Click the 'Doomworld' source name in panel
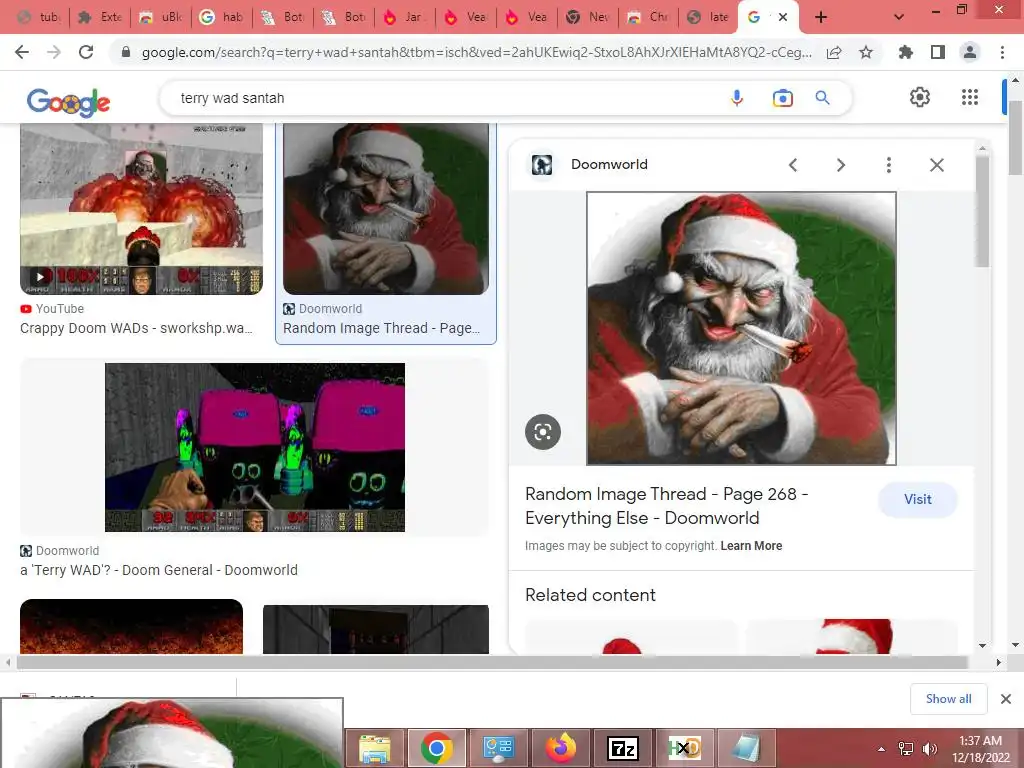The height and width of the screenshot is (768, 1024). [x=609, y=165]
